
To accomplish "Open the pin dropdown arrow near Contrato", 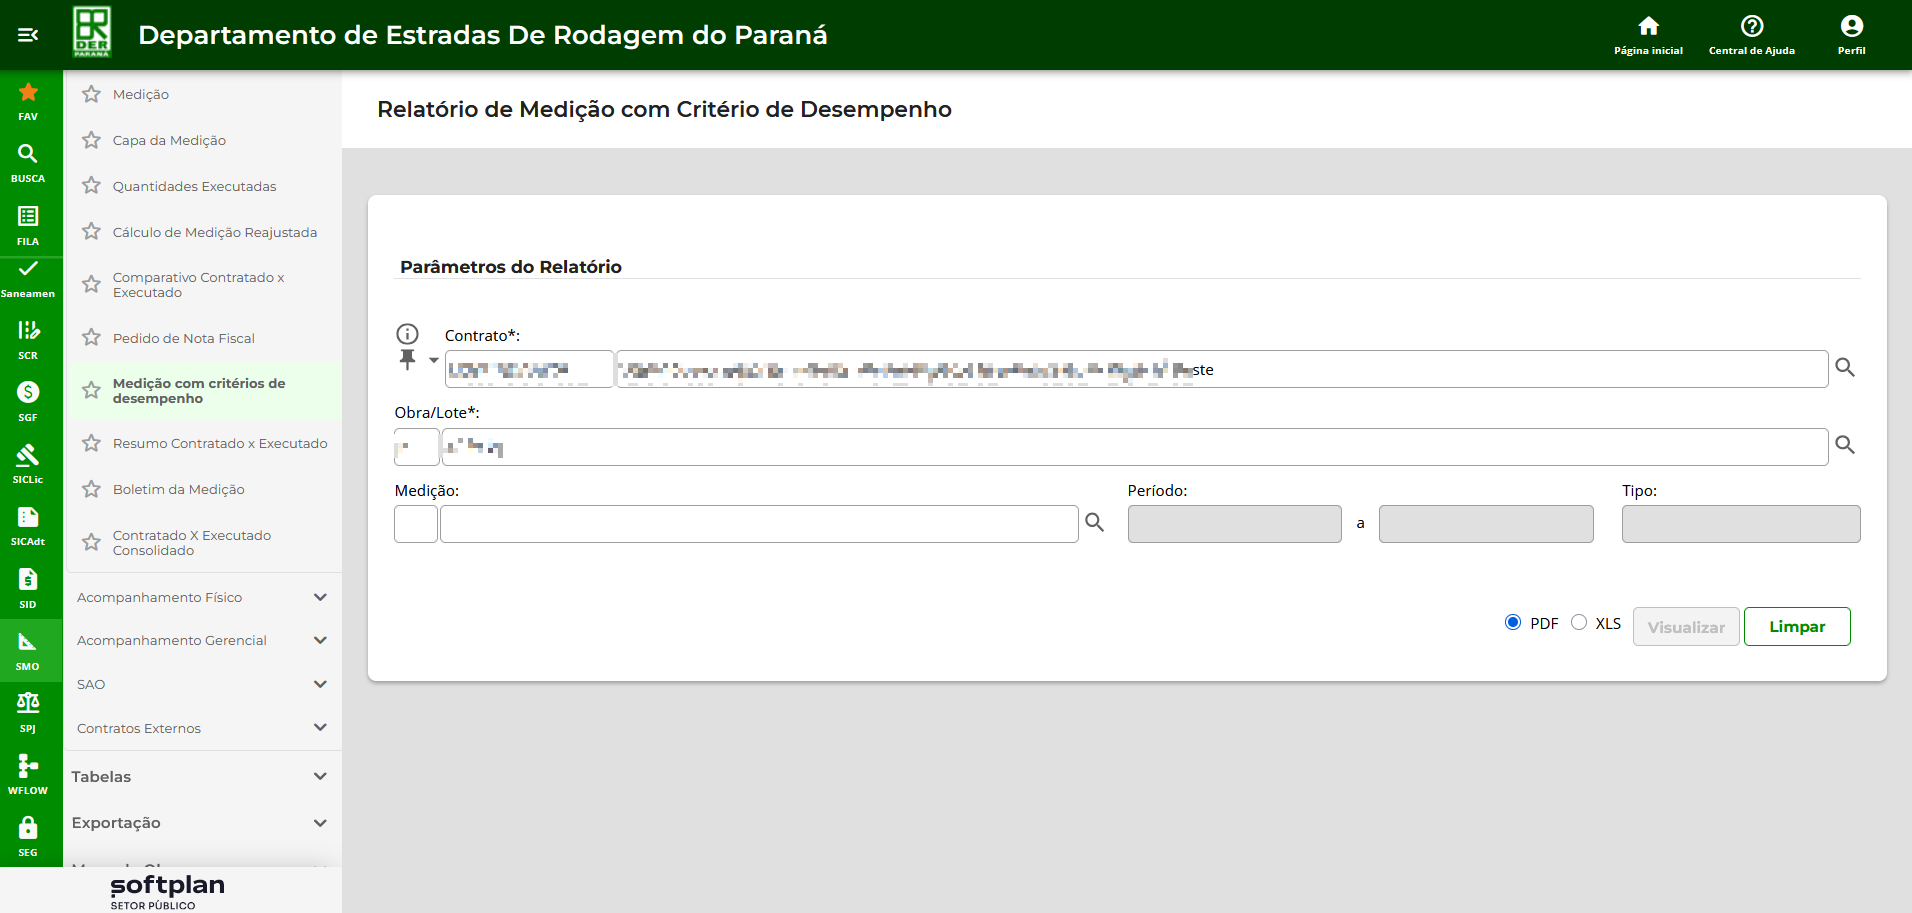I will (x=434, y=360).
